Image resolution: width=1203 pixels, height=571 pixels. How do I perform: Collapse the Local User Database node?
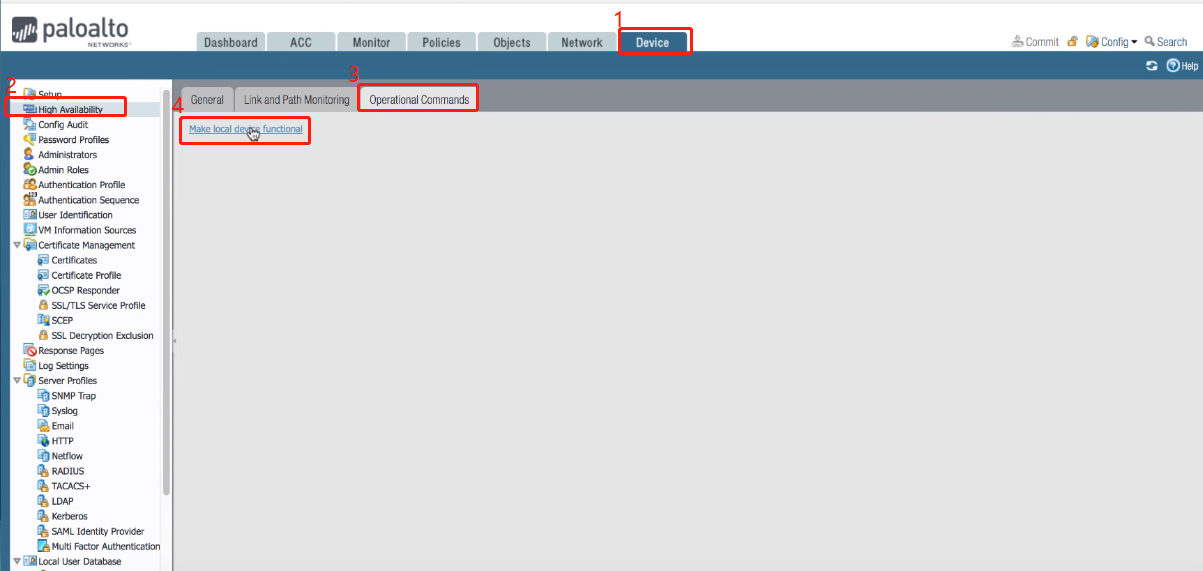(x=17, y=562)
